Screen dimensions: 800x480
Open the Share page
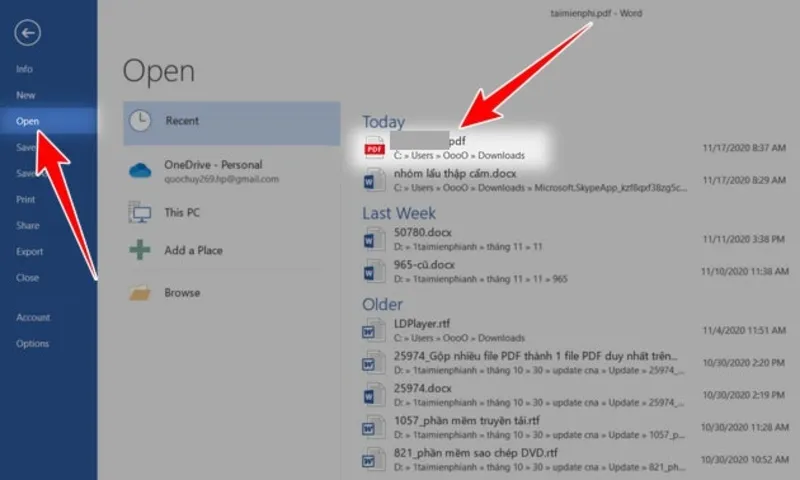point(27,226)
